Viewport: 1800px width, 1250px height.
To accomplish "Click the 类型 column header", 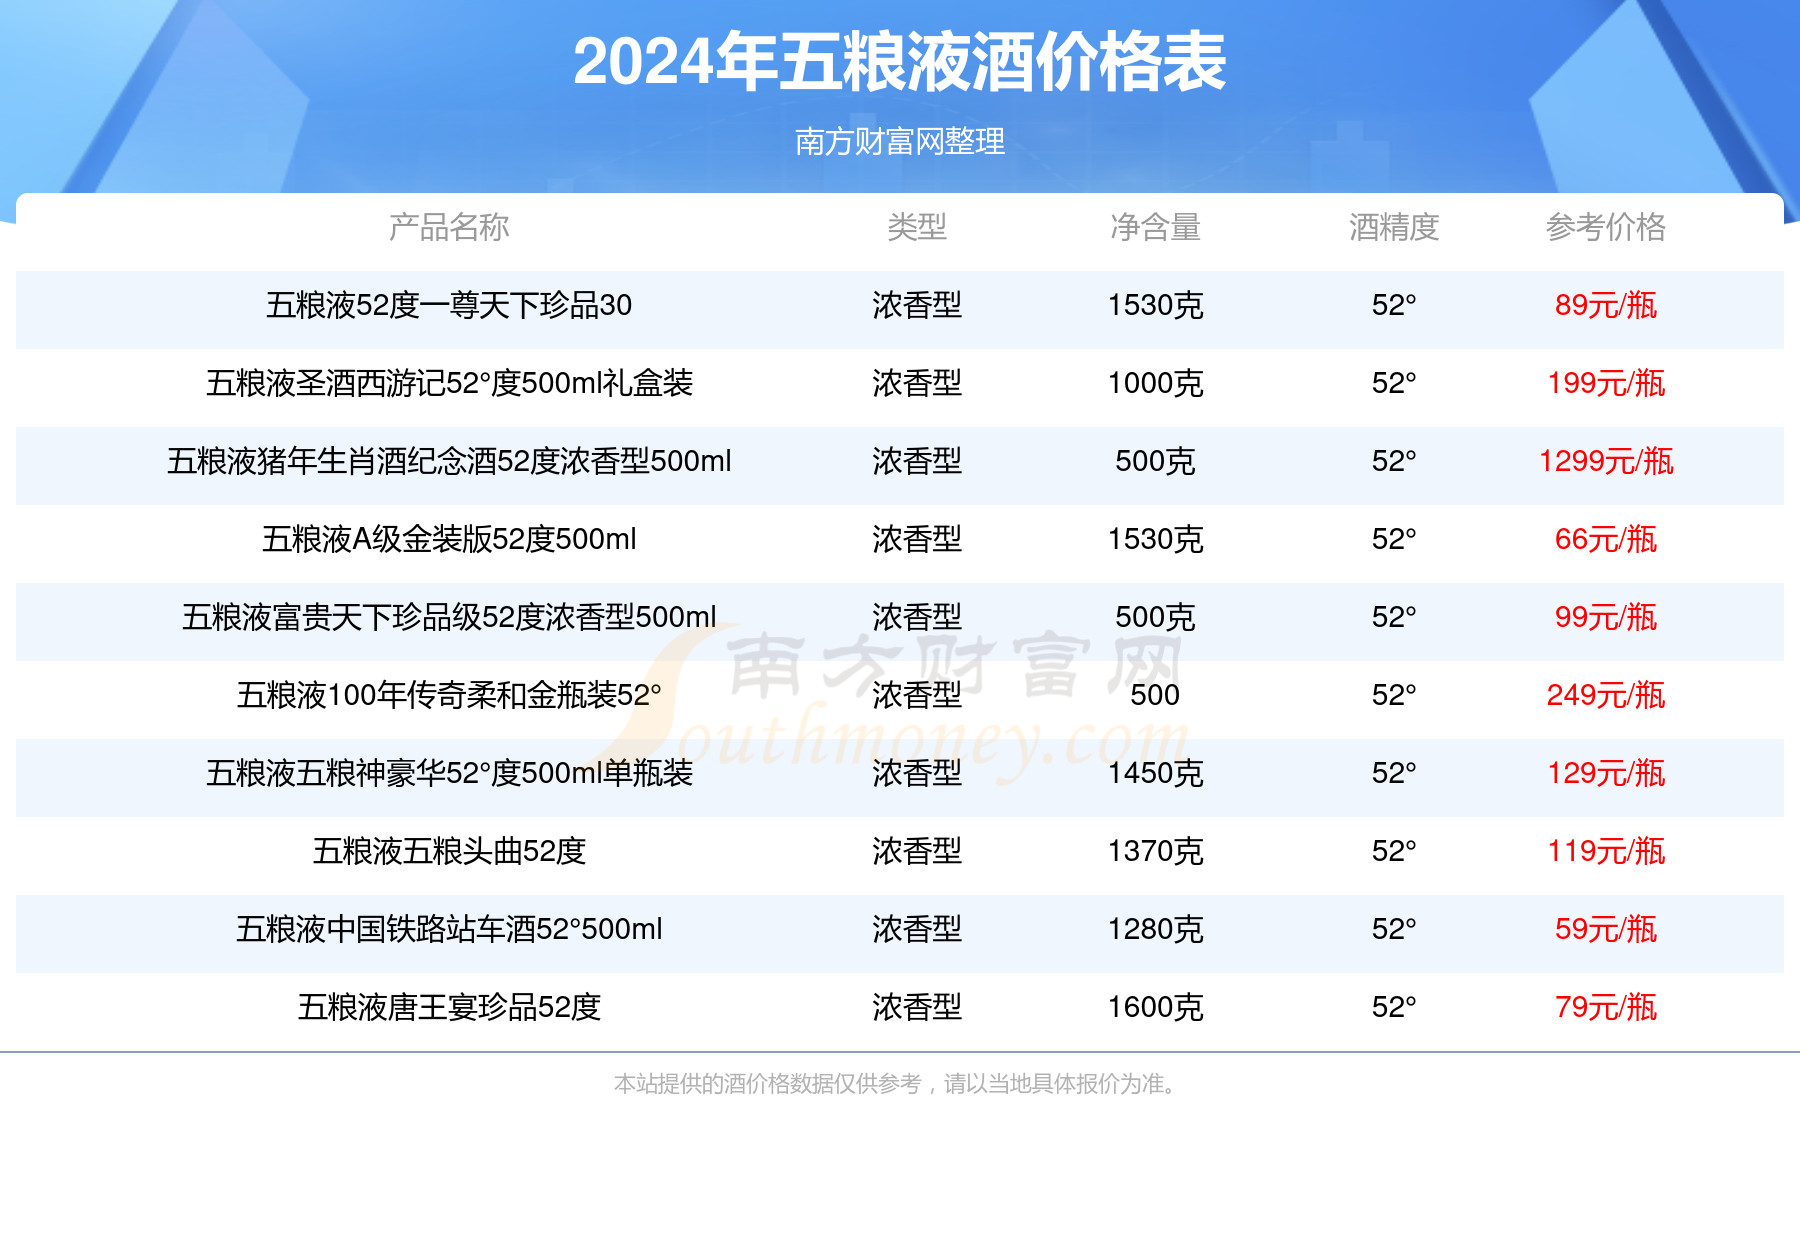I will (x=917, y=227).
